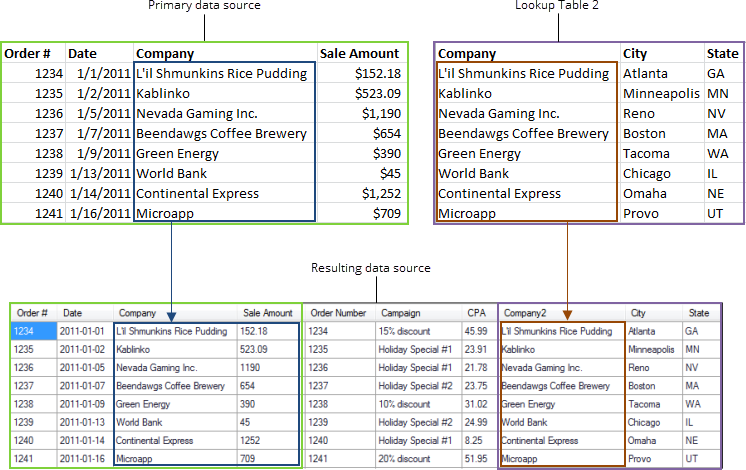Select '$1,190' in the primary data source table
Screen dimensions: 746x470
coord(381,114)
